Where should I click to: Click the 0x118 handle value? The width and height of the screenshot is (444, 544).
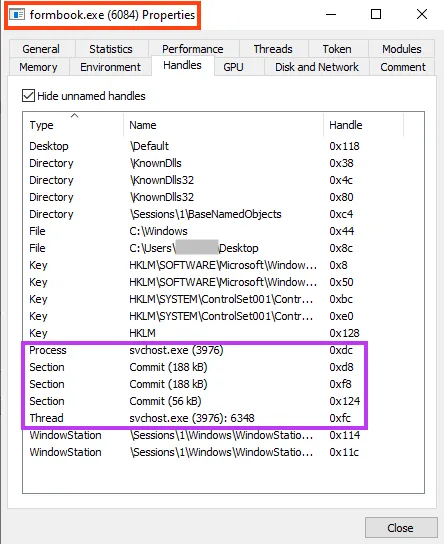tap(344, 146)
